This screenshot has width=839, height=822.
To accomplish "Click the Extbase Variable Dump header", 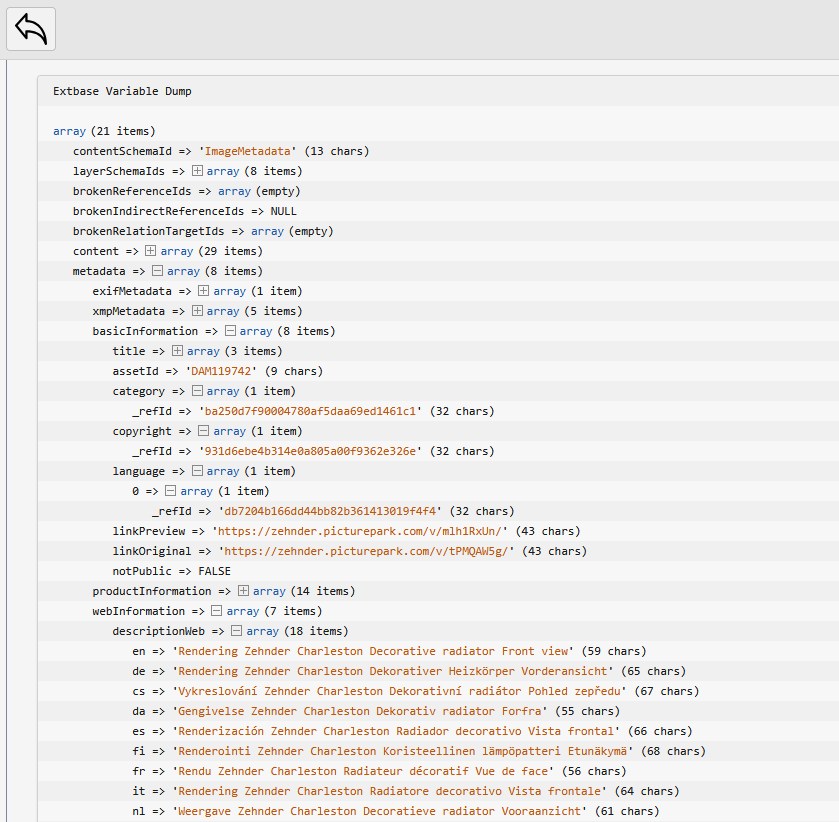I will tap(122, 91).
